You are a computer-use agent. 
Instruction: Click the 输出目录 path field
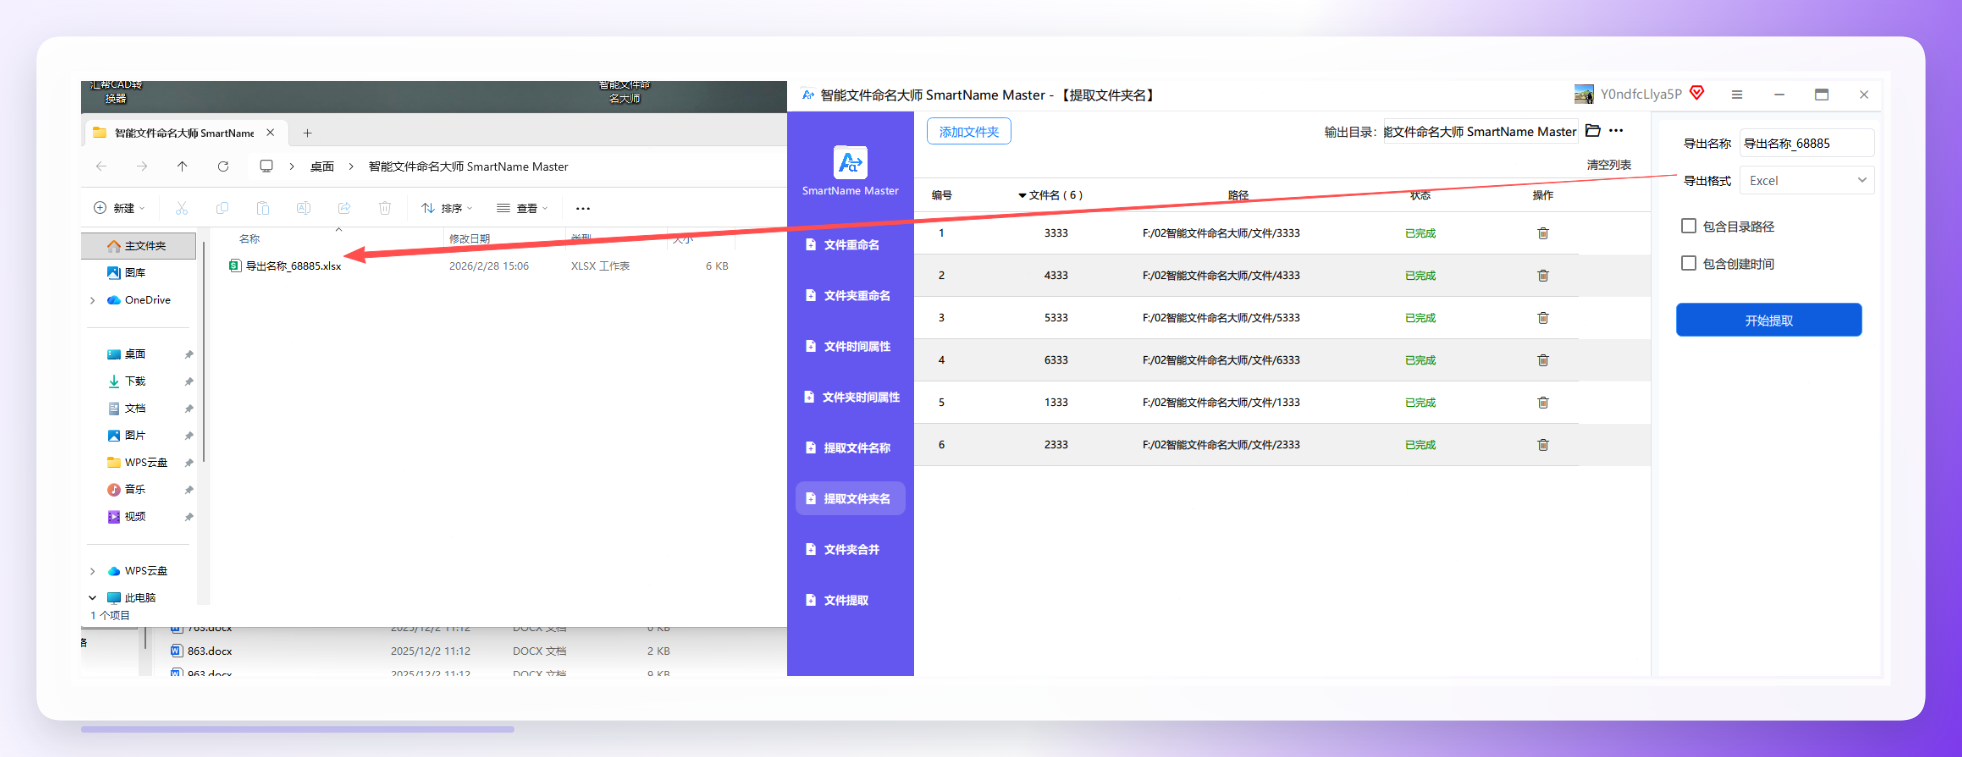coord(1480,132)
